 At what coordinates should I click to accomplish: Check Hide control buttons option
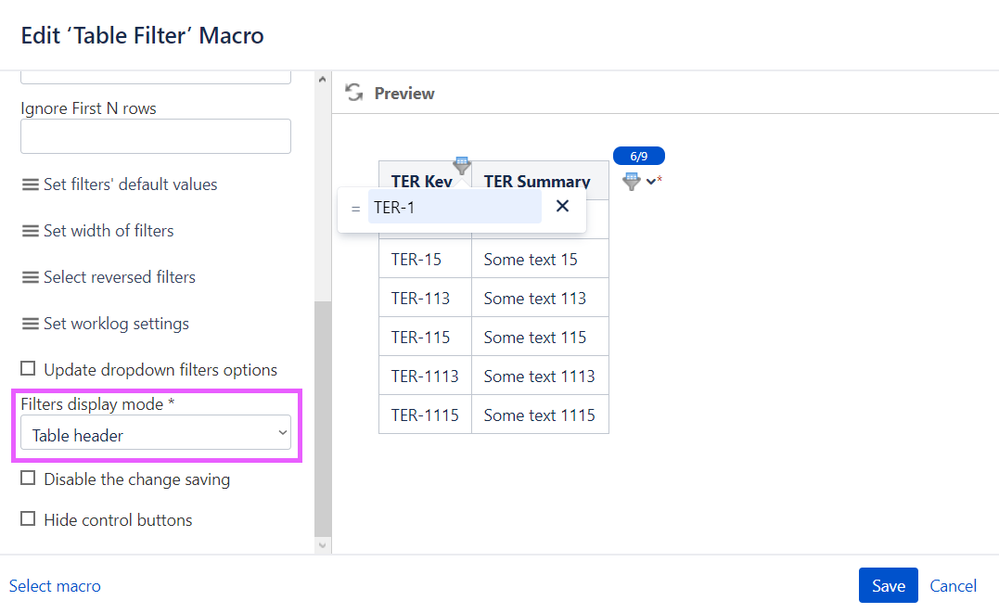pos(28,519)
